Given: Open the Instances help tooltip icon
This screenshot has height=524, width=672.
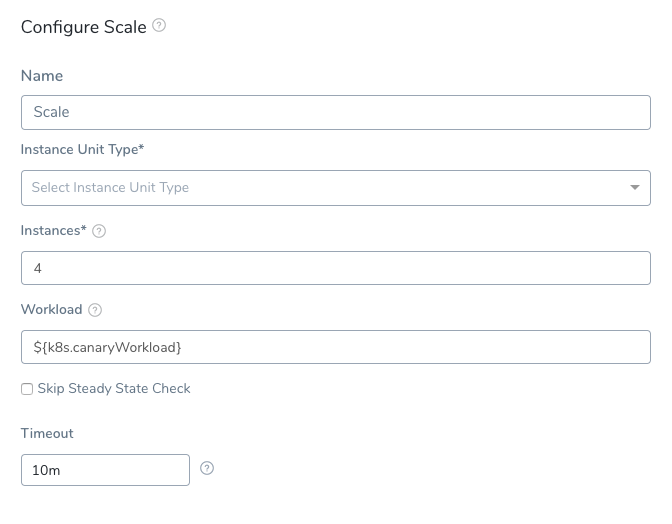Looking at the screenshot, I should (x=99, y=231).
